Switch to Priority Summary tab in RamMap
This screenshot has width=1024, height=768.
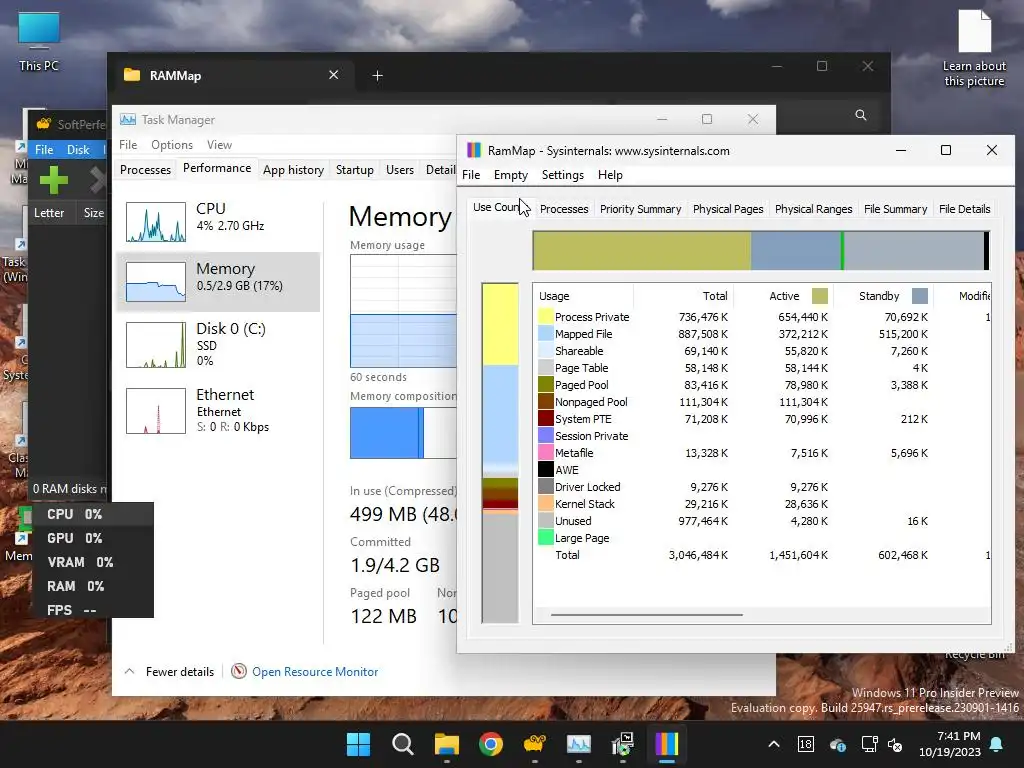[640, 209]
